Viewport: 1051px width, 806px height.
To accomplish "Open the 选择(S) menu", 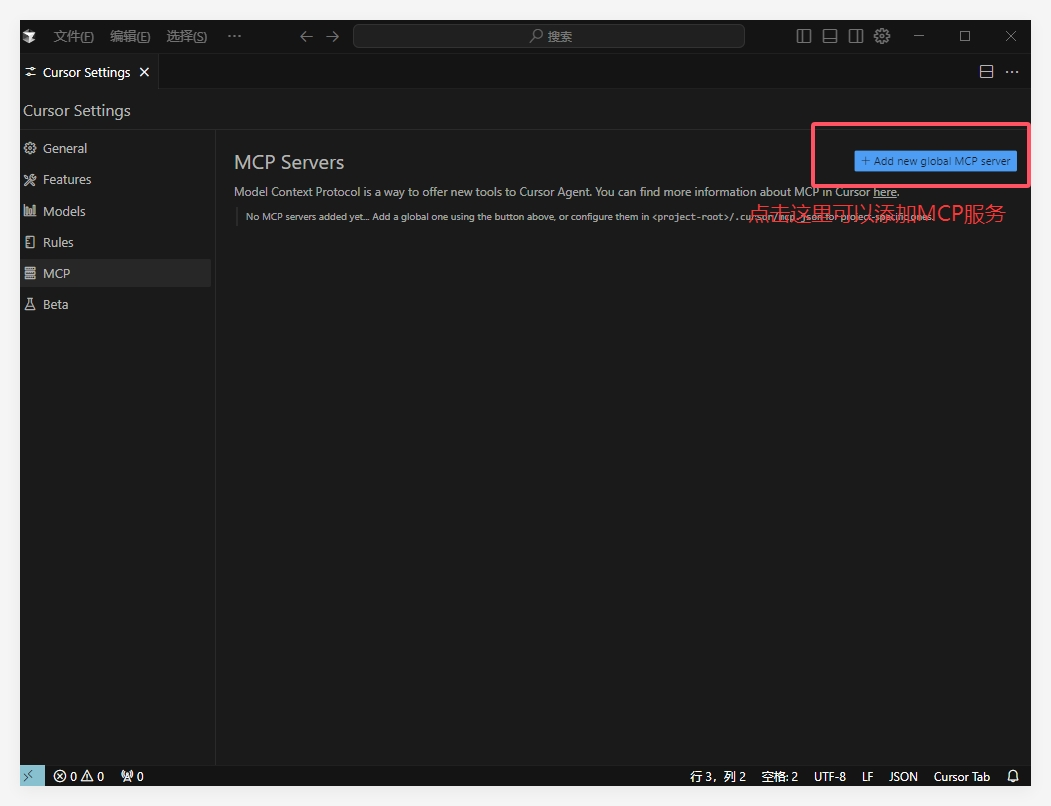I will (186, 36).
